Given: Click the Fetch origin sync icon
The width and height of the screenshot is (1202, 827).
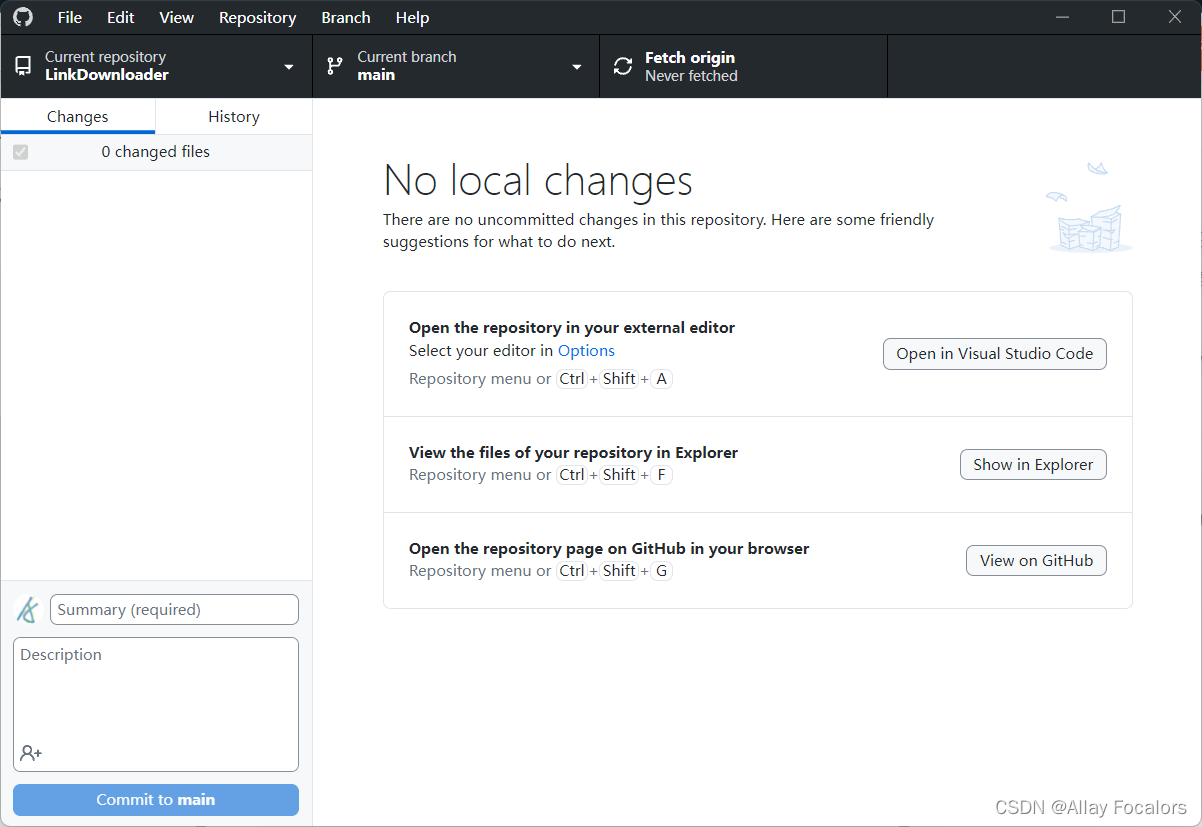Looking at the screenshot, I should [x=622, y=66].
